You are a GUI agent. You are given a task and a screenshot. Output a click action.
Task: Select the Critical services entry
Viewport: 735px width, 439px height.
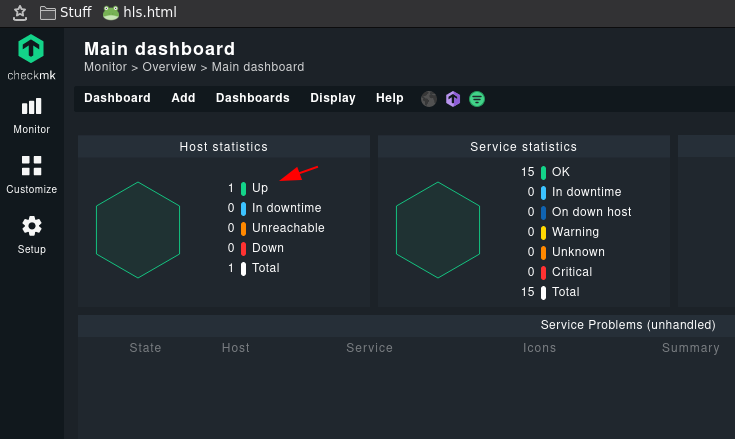(x=572, y=272)
